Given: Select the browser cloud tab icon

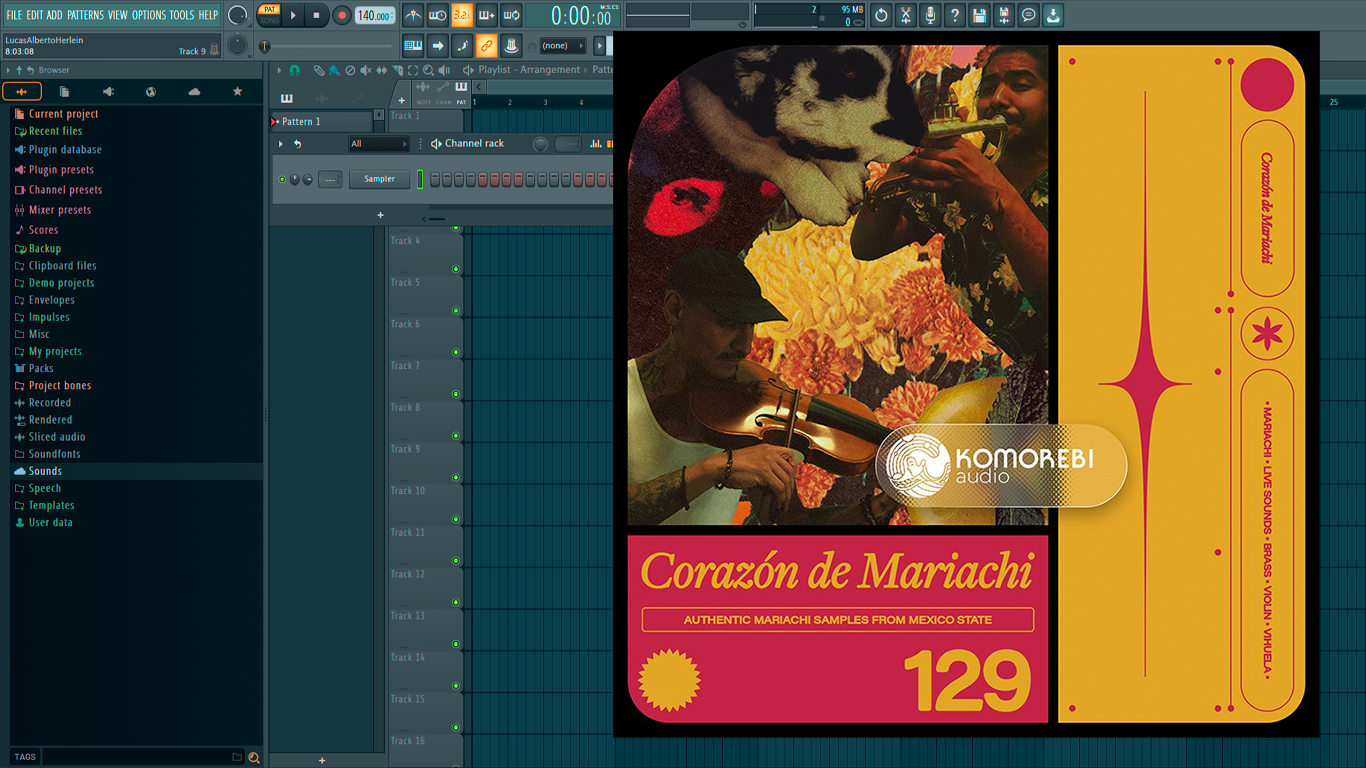Looking at the screenshot, I should click(194, 91).
